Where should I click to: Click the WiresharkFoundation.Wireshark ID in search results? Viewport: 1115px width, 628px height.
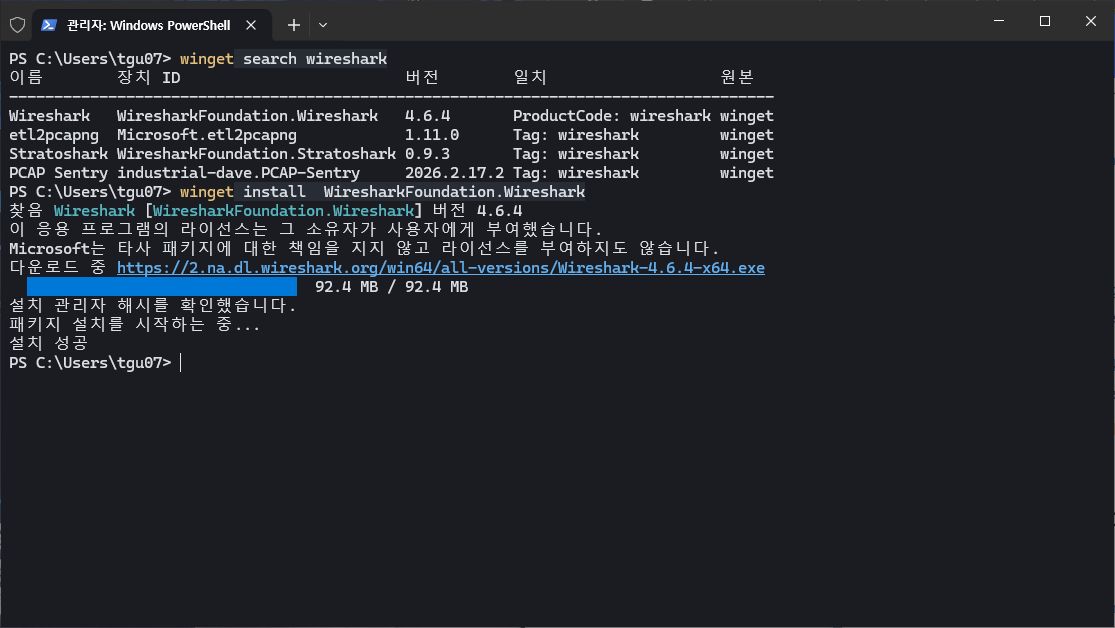point(247,116)
